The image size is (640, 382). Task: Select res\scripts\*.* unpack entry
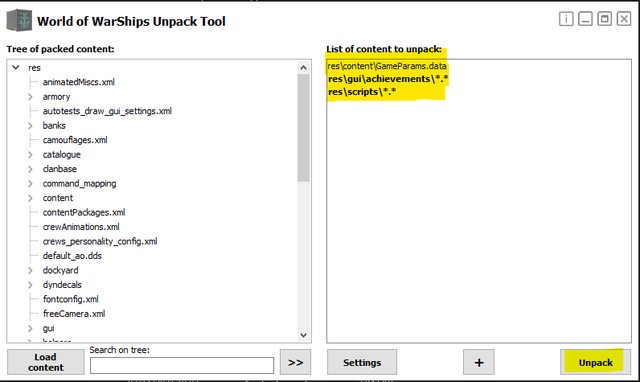(362, 92)
